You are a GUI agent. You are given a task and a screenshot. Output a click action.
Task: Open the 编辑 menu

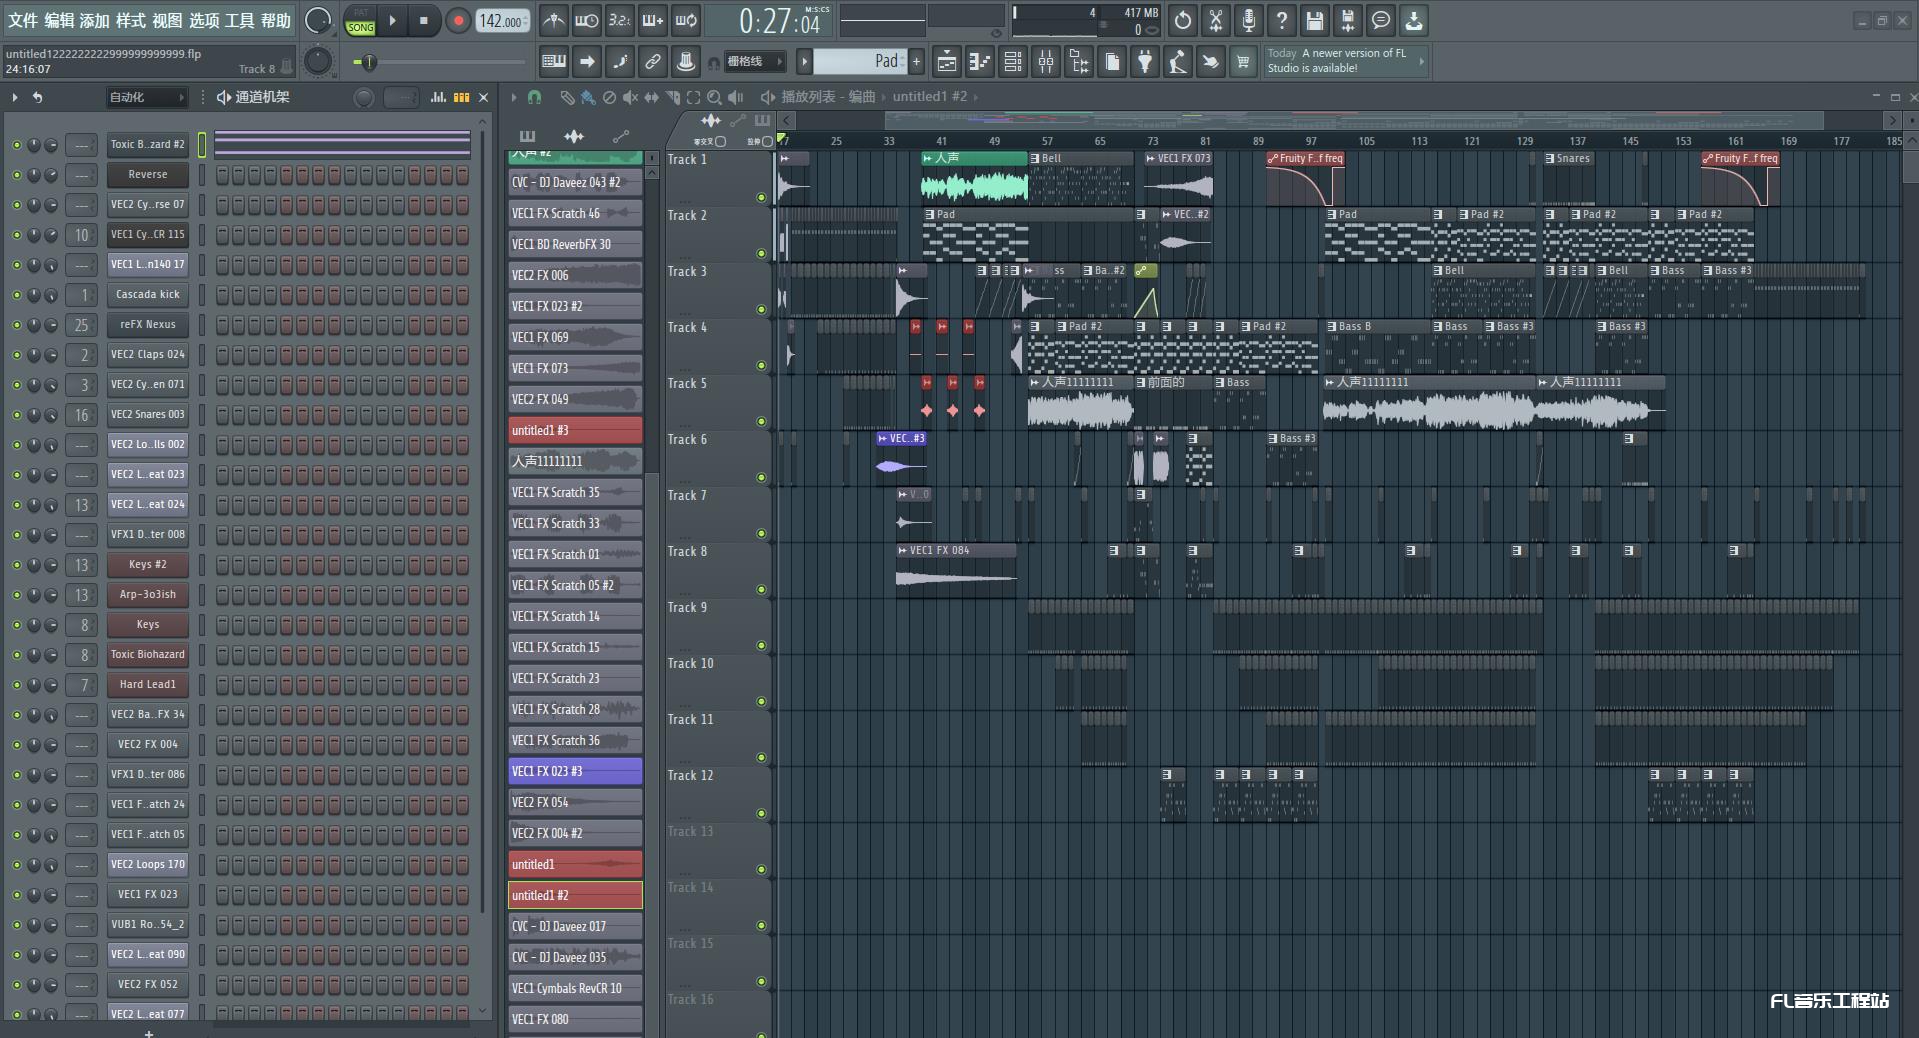coord(59,20)
